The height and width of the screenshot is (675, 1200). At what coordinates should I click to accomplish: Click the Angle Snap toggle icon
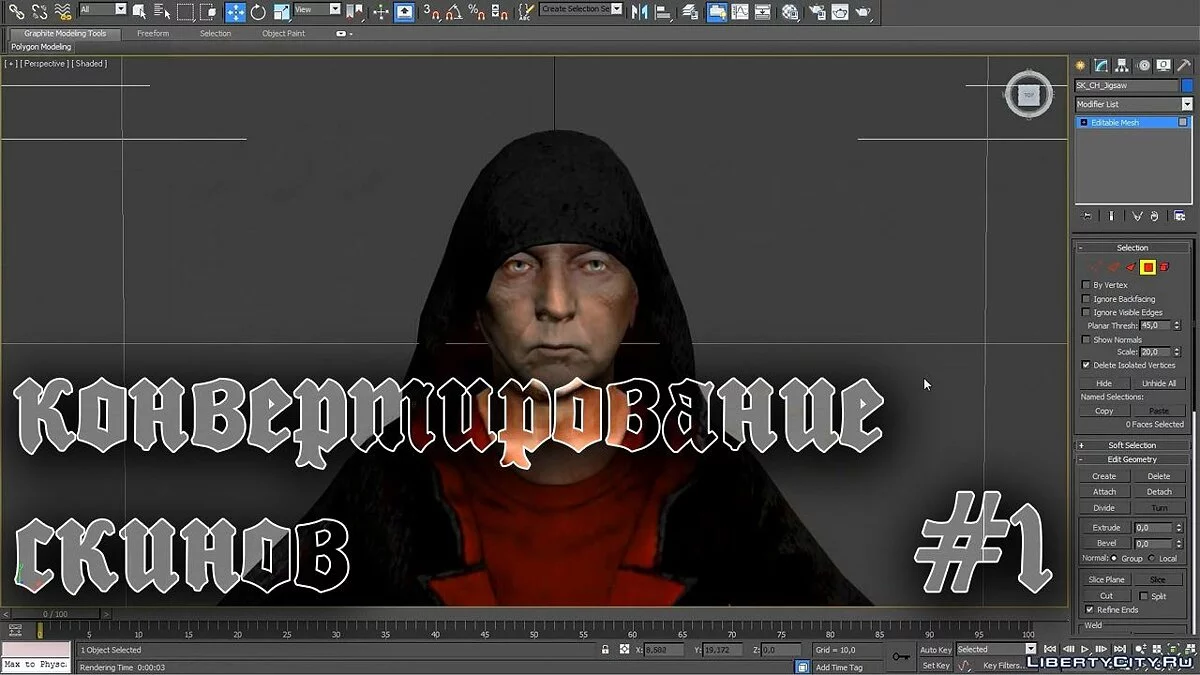(453, 12)
